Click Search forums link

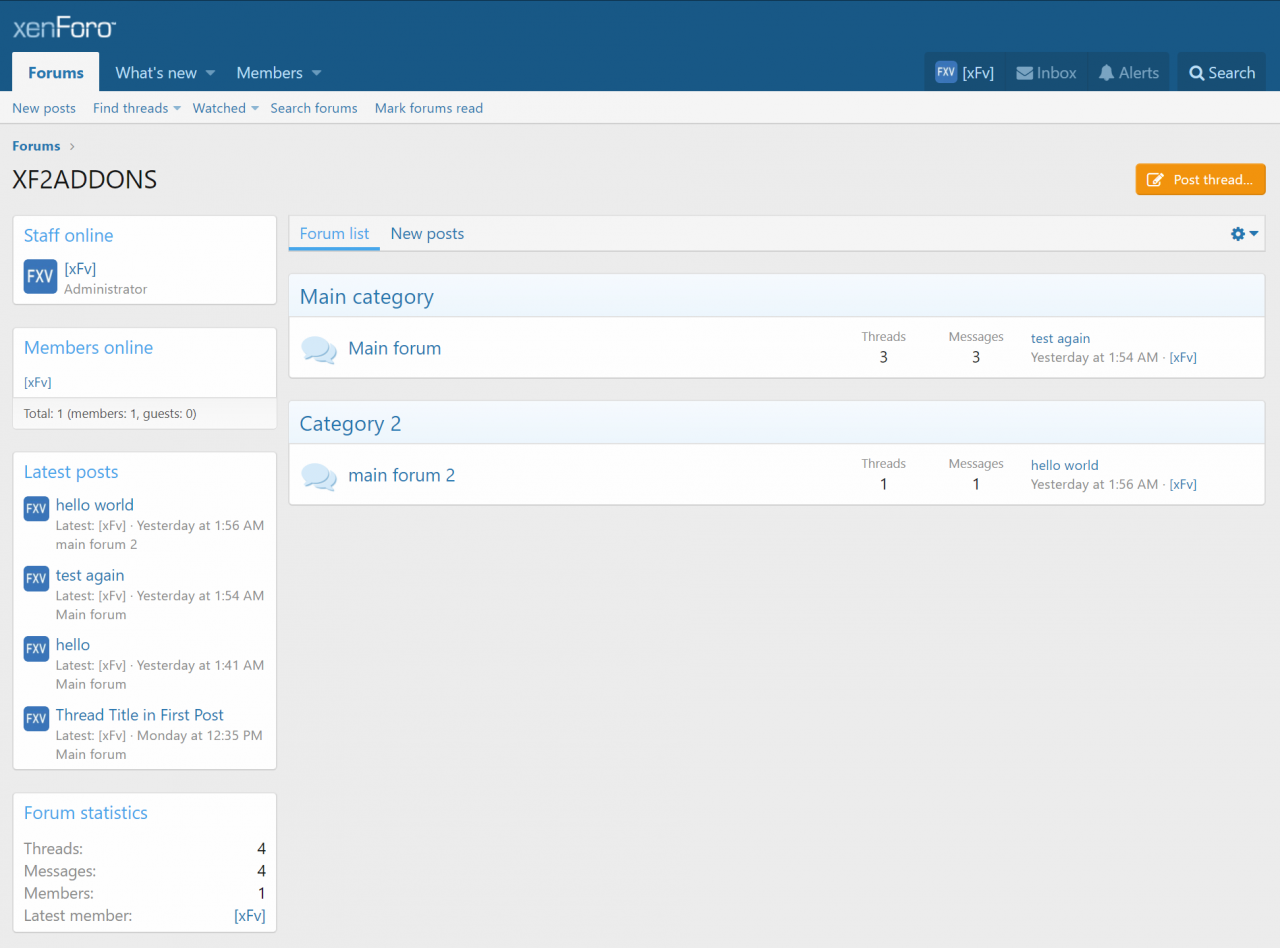click(314, 108)
